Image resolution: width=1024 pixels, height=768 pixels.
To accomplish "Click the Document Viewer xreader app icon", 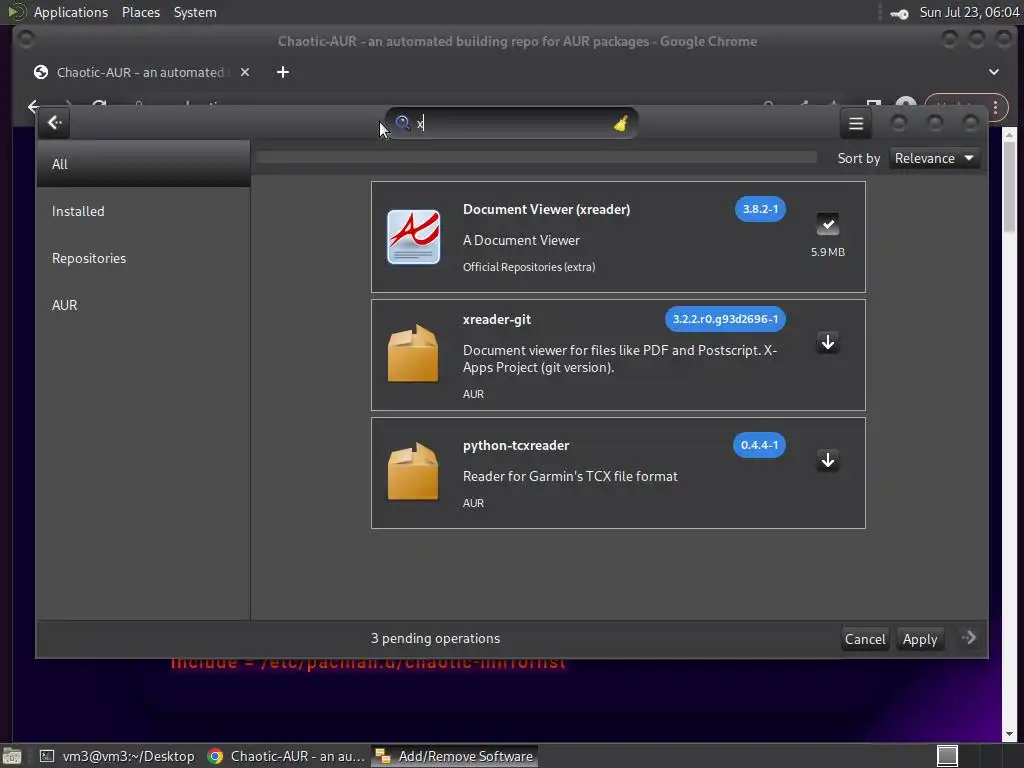I will pos(413,237).
